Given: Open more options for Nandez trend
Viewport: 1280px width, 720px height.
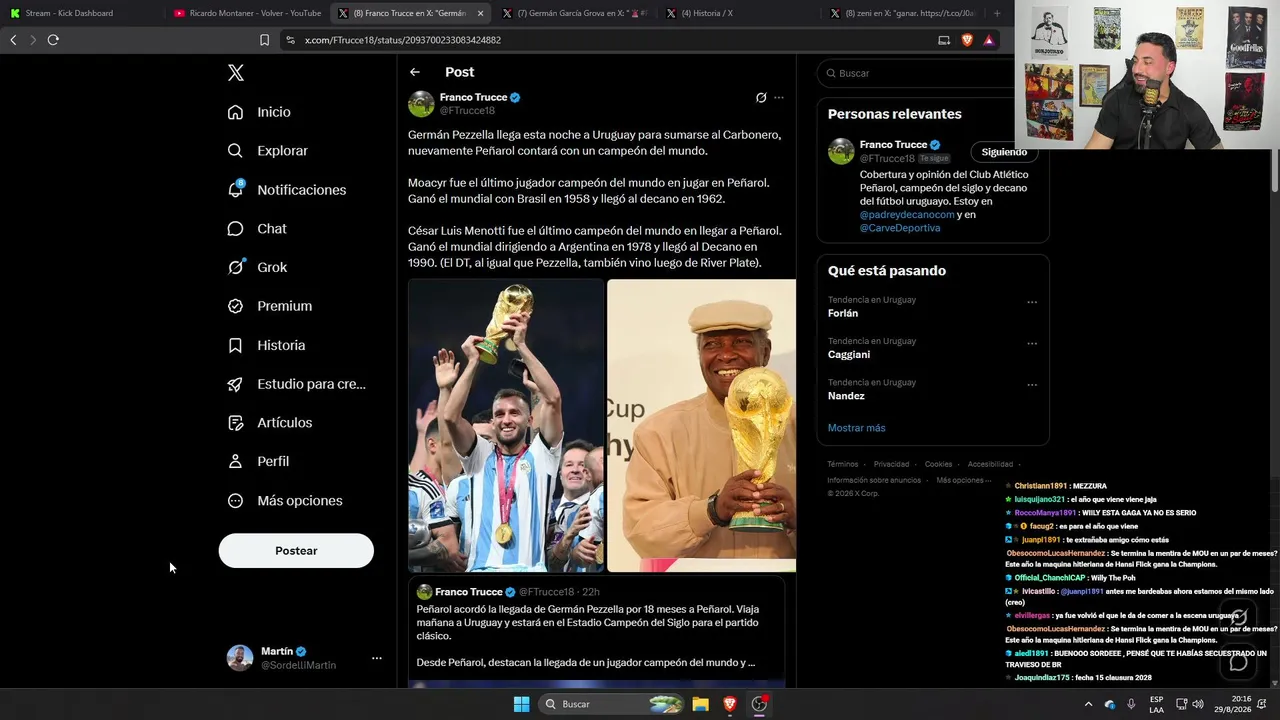Looking at the screenshot, I should point(1032,385).
